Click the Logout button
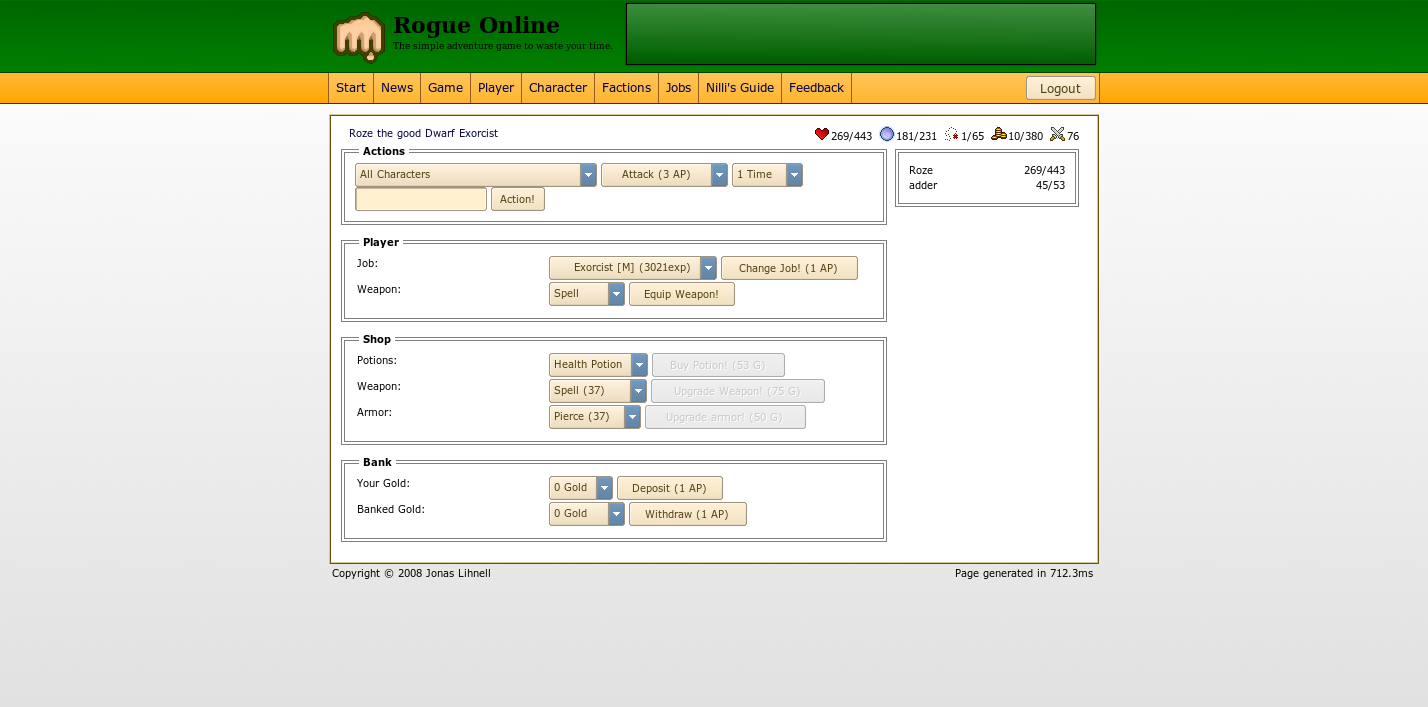 (1061, 88)
